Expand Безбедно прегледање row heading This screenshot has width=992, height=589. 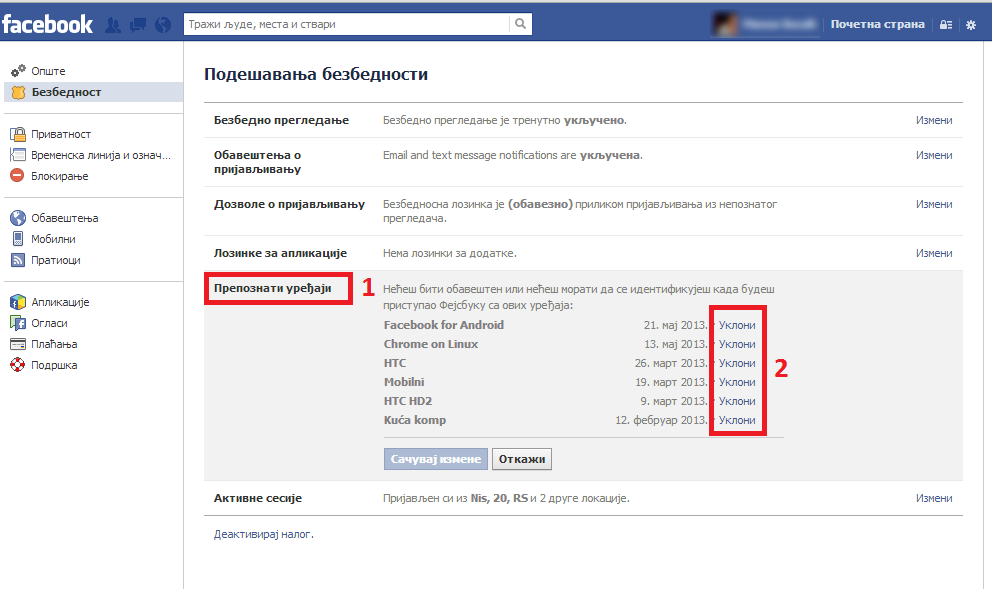(282, 120)
